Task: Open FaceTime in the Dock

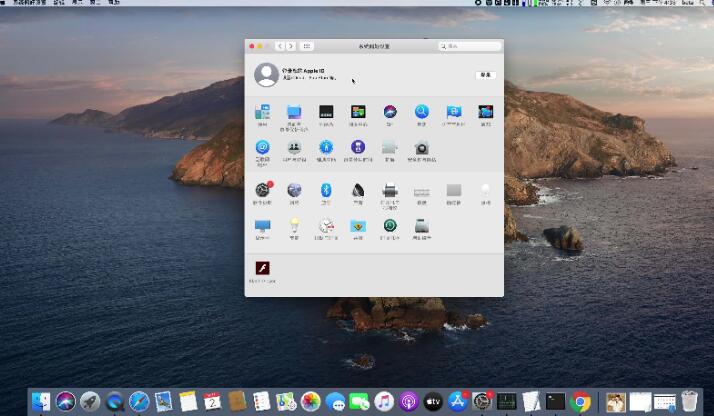Action: (x=359, y=402)
